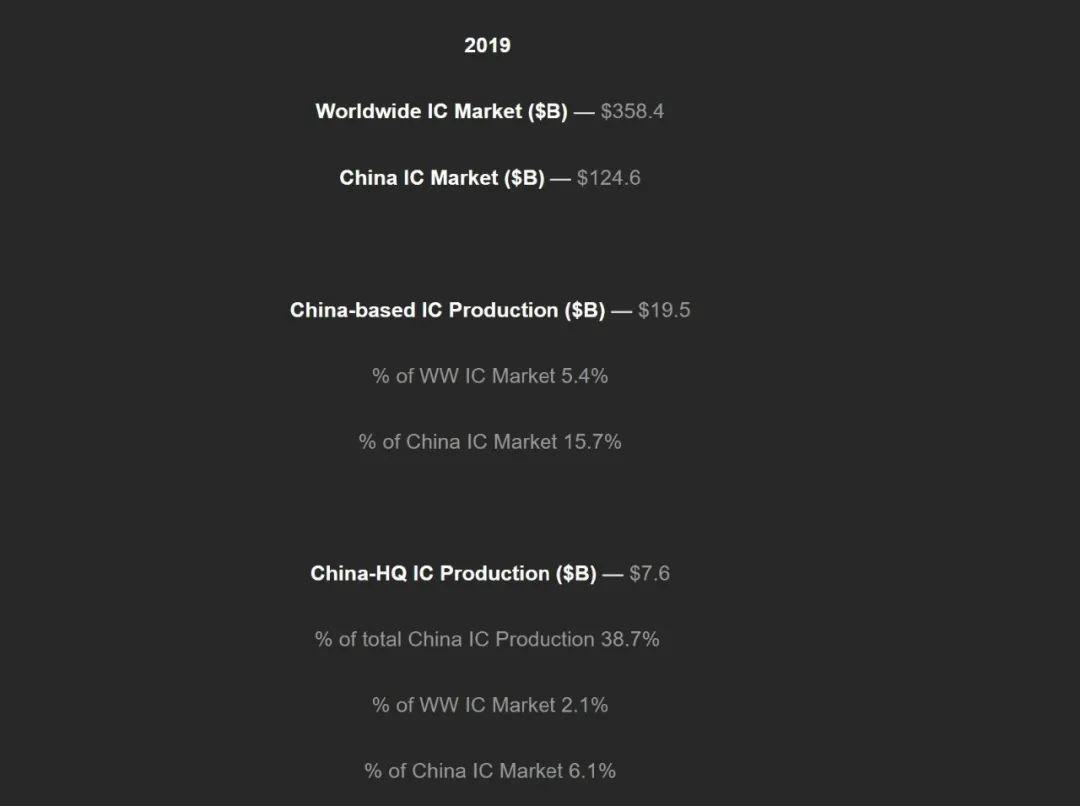
Task: Click the 5.4% percentage figure
Action: (585, 376)
